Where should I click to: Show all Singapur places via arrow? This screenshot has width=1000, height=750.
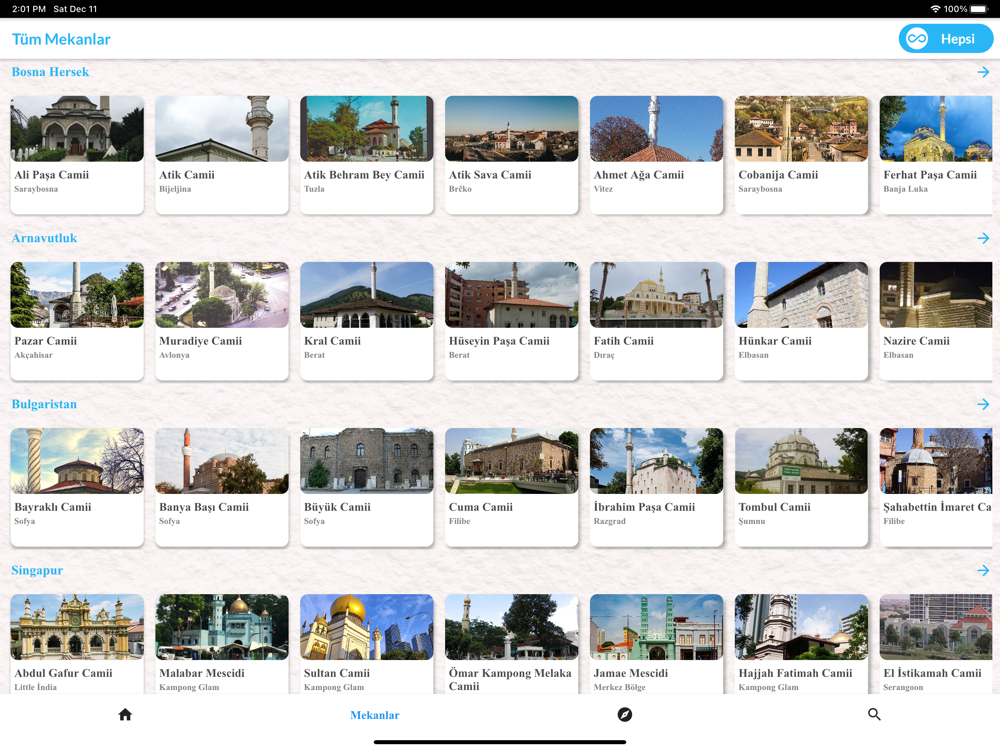tap(983, 570)
